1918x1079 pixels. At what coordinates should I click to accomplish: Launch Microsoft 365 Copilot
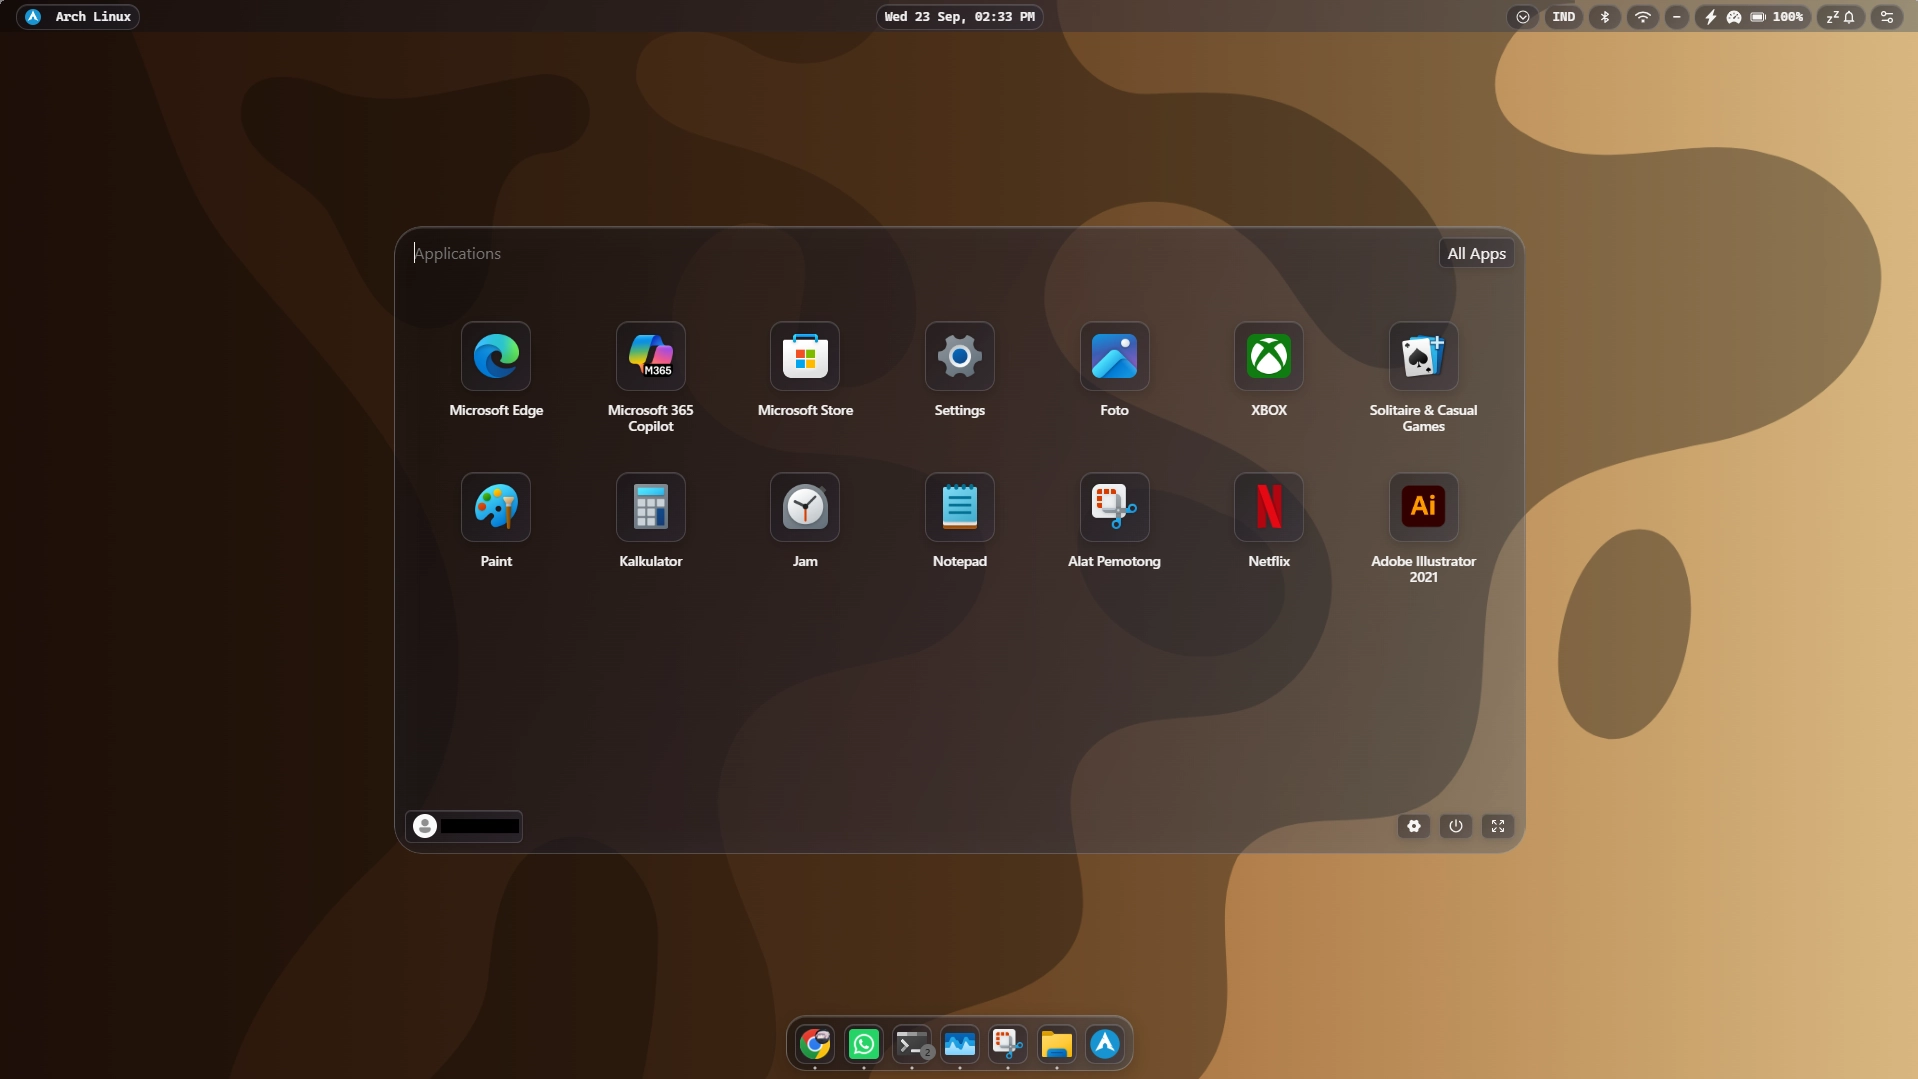[x=651, y=356]
